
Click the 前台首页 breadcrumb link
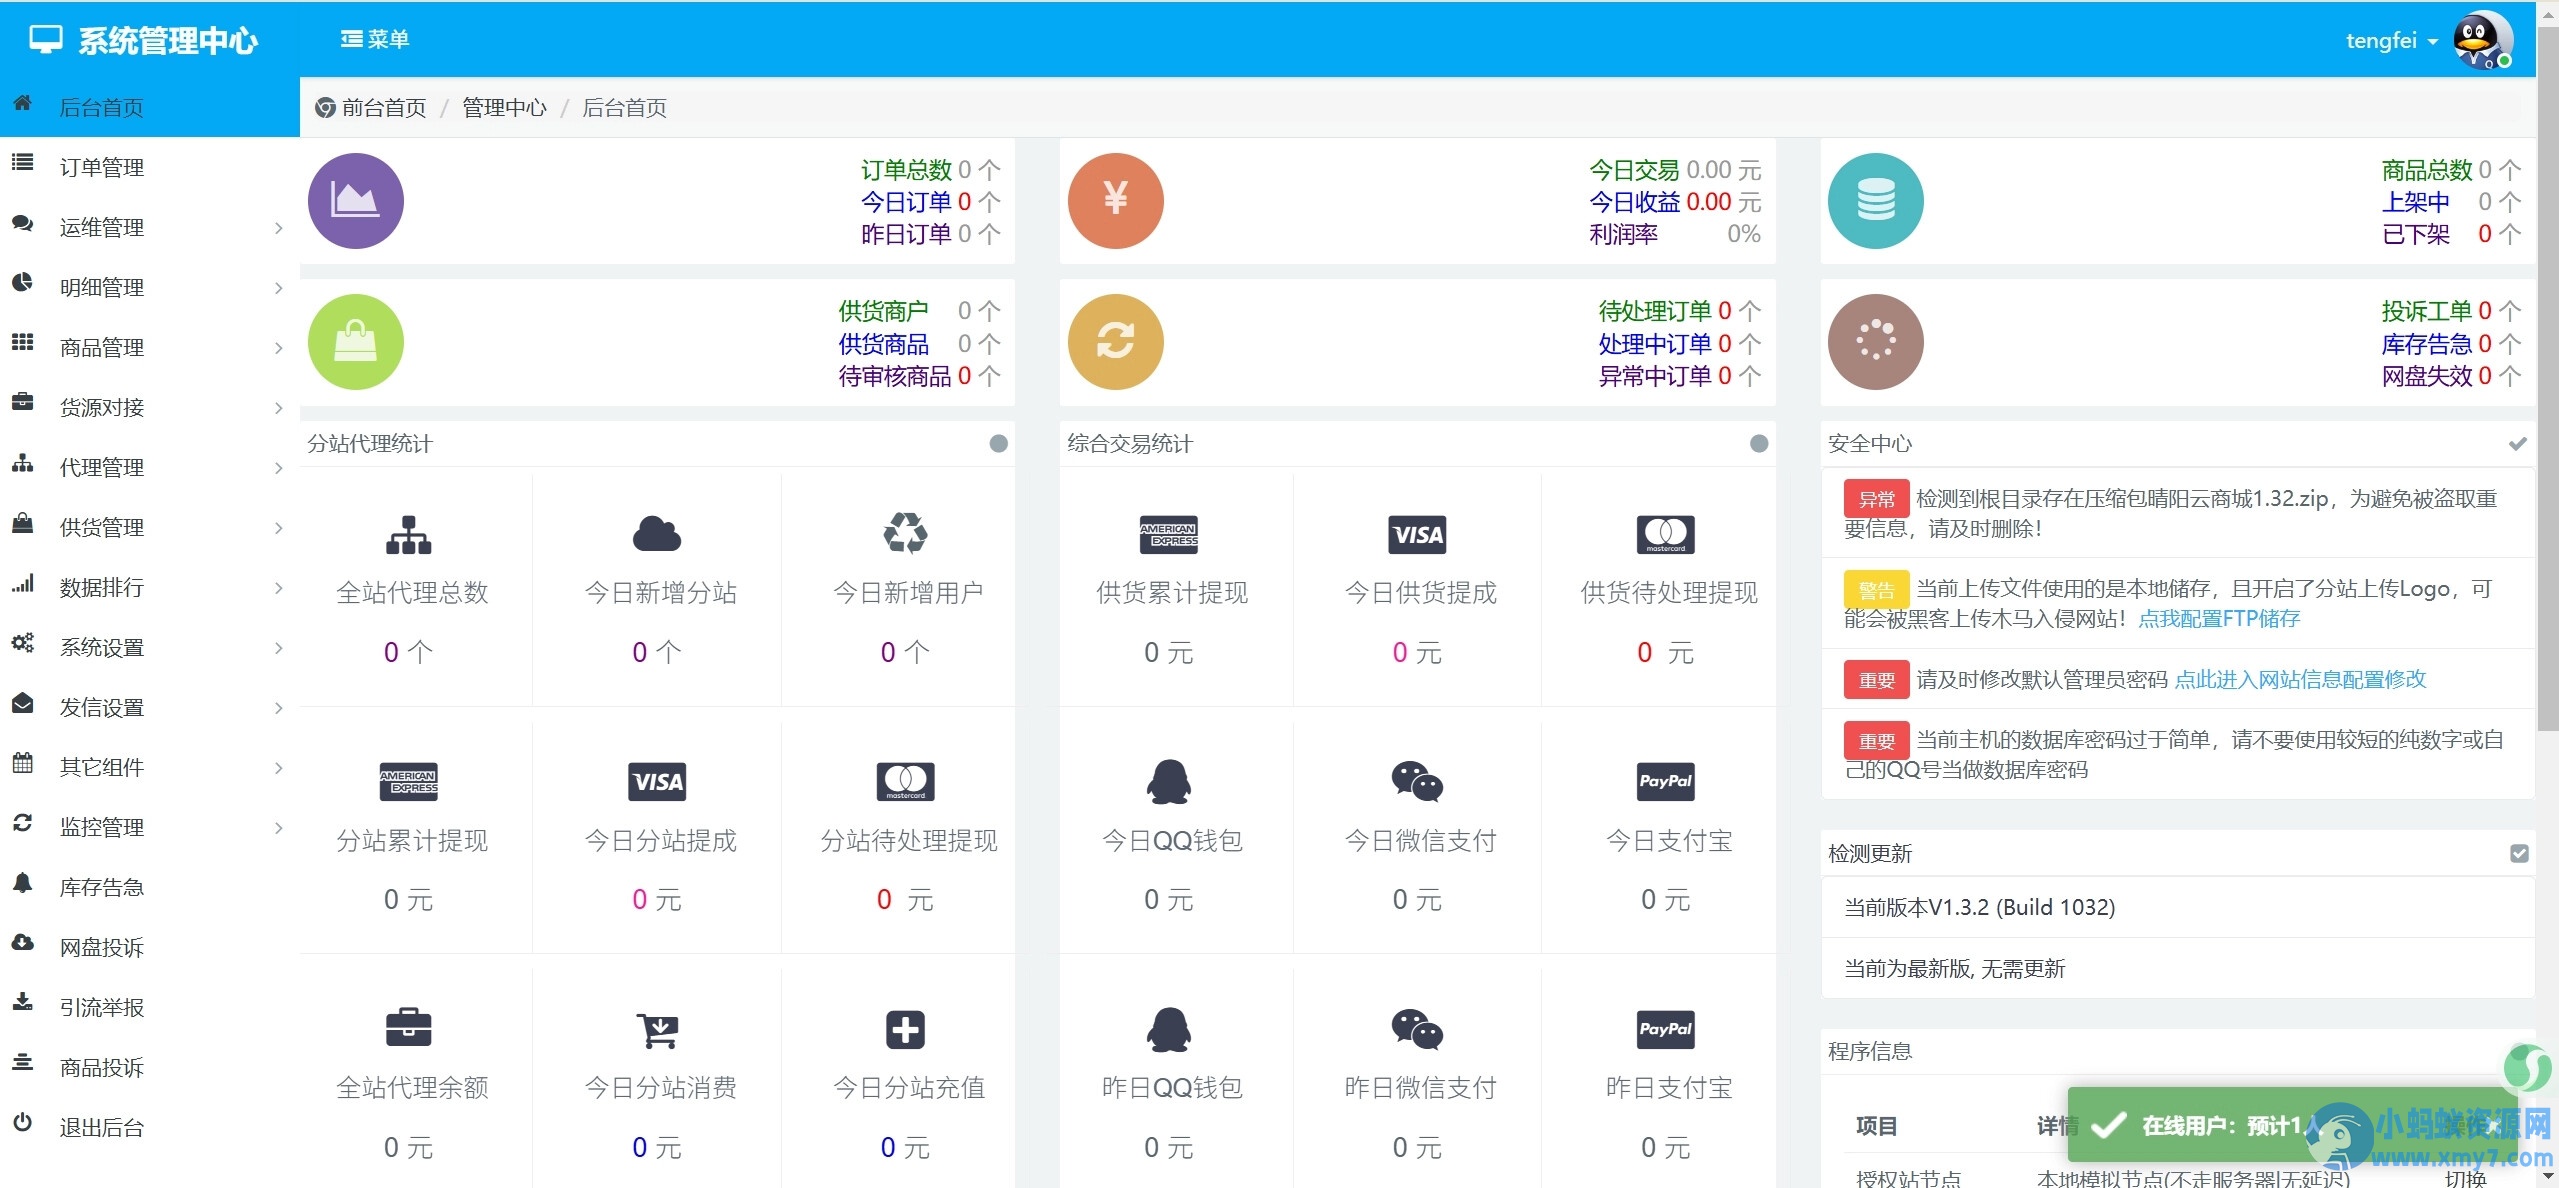(384, 108)
